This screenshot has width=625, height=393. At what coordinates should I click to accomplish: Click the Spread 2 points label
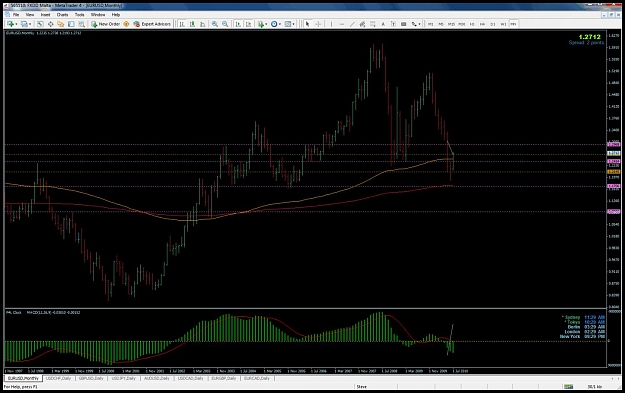586,43
